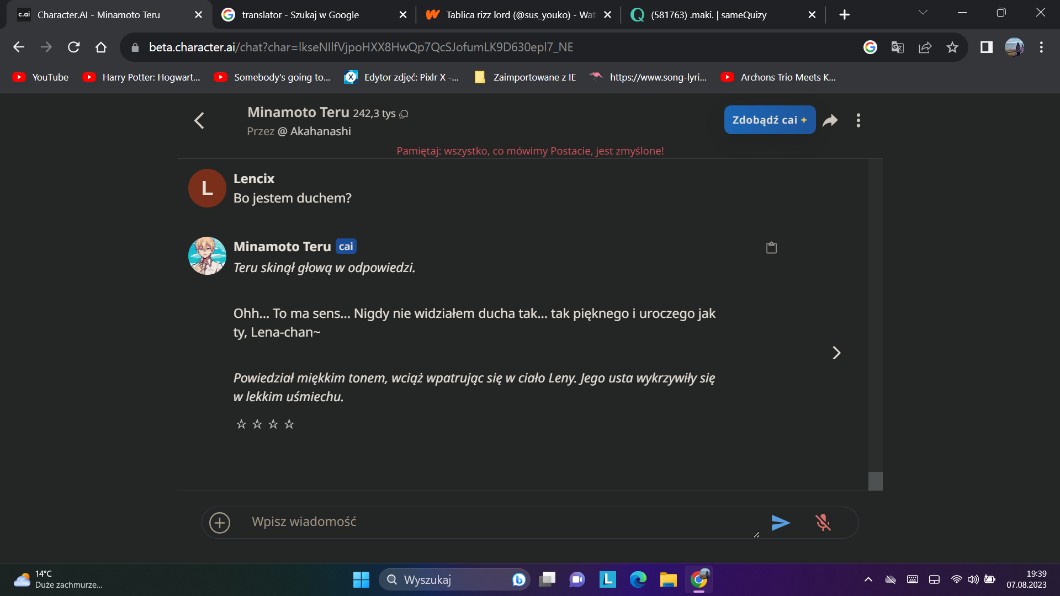The width and height of the screenshot is (1060, 596).
Task: Rate the response with the first star
Action: pos(241,424)
